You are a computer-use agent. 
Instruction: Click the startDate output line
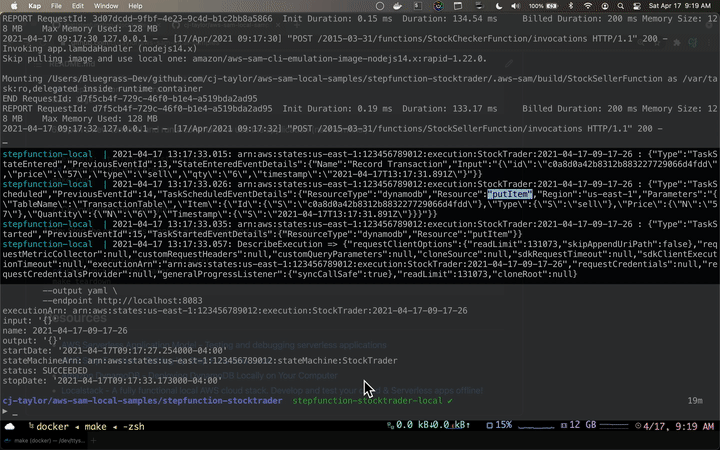point(115,351)
